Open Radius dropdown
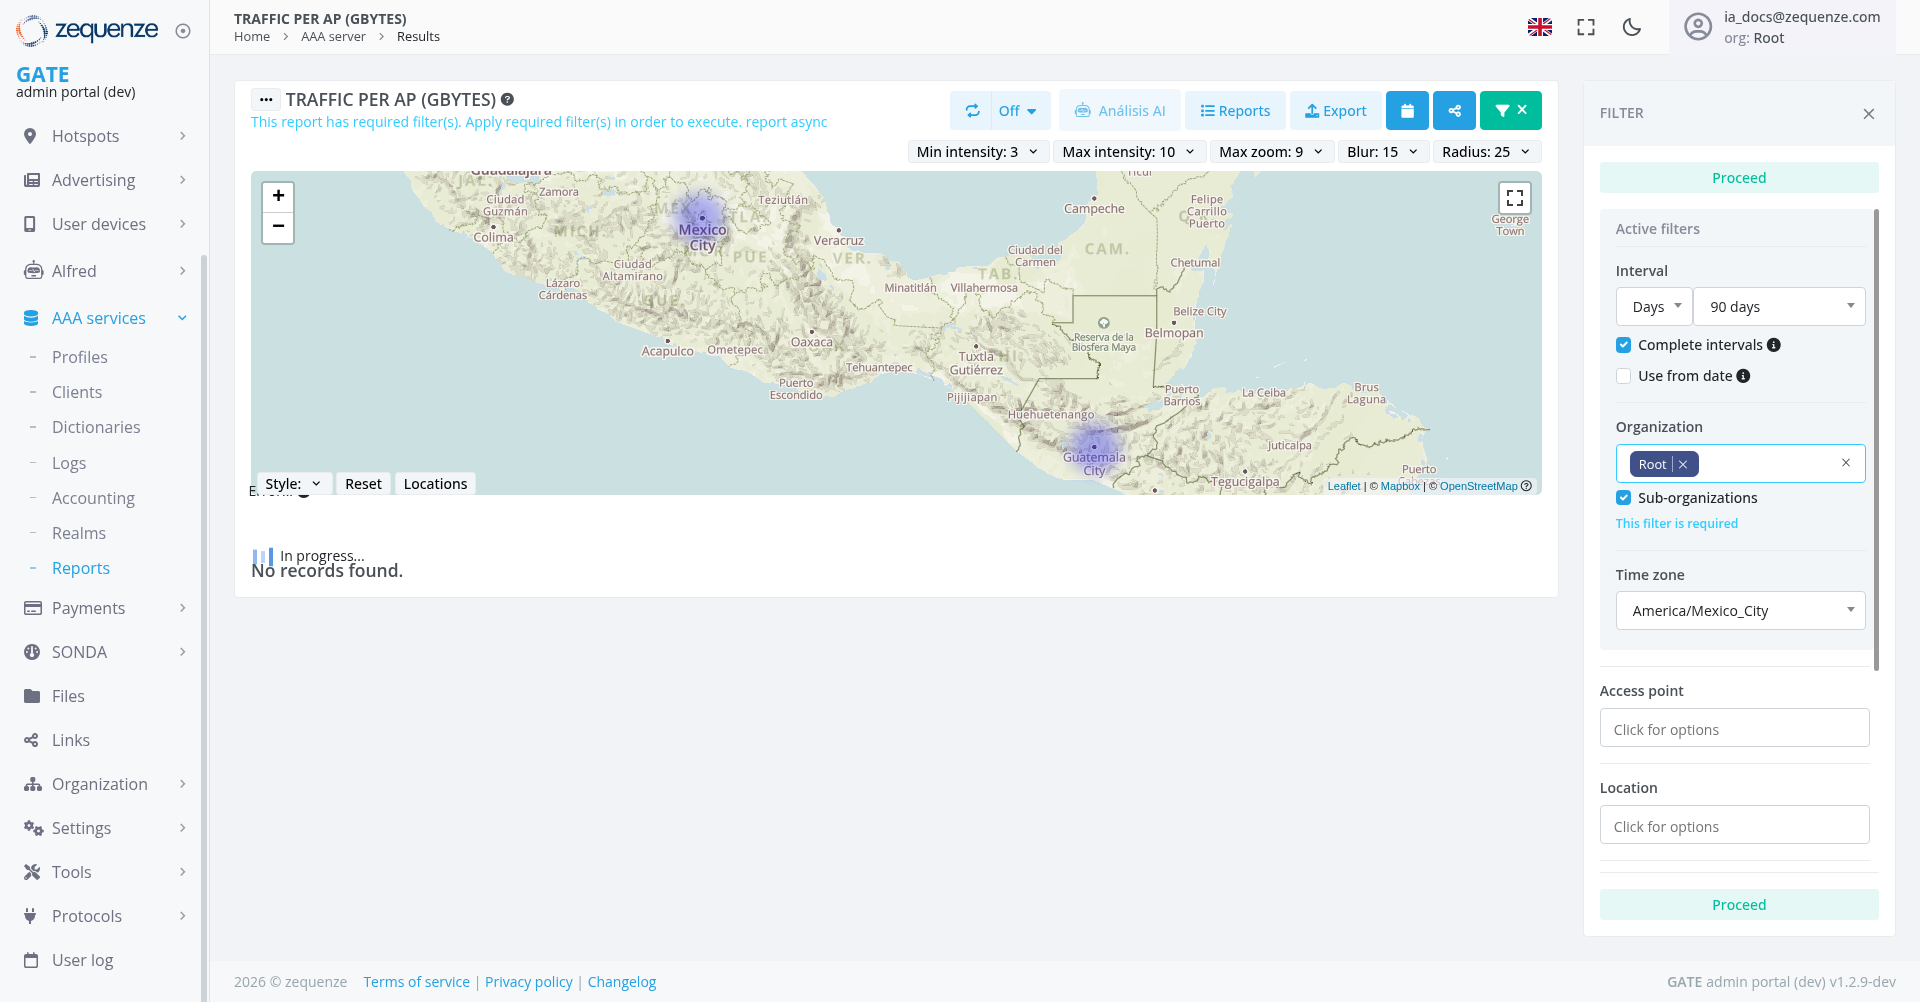Screen dimensions: 1920x1002 1486,152
